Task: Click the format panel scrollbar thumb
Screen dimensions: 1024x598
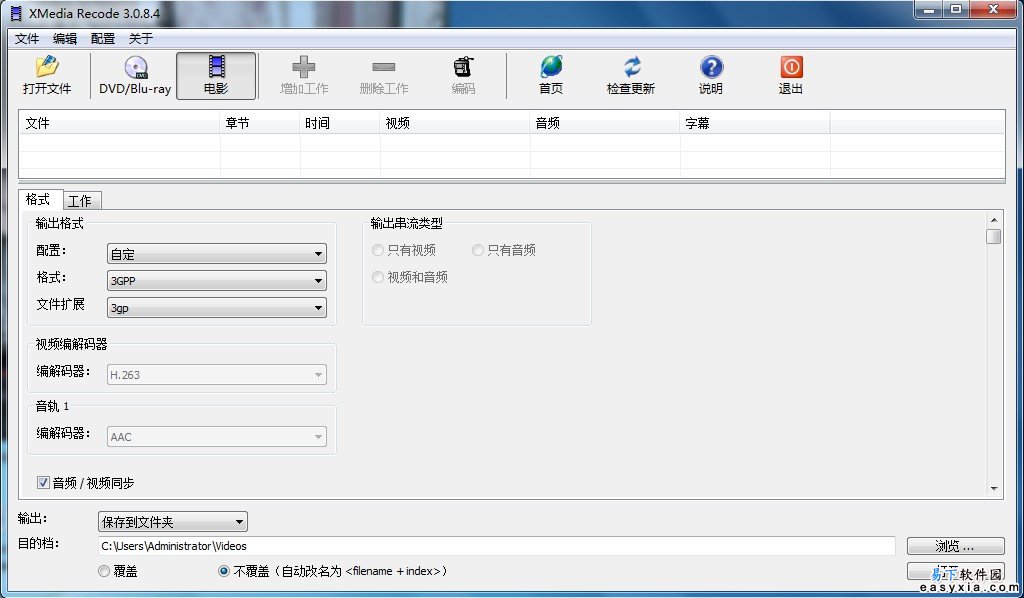Action: coord(994,236)
